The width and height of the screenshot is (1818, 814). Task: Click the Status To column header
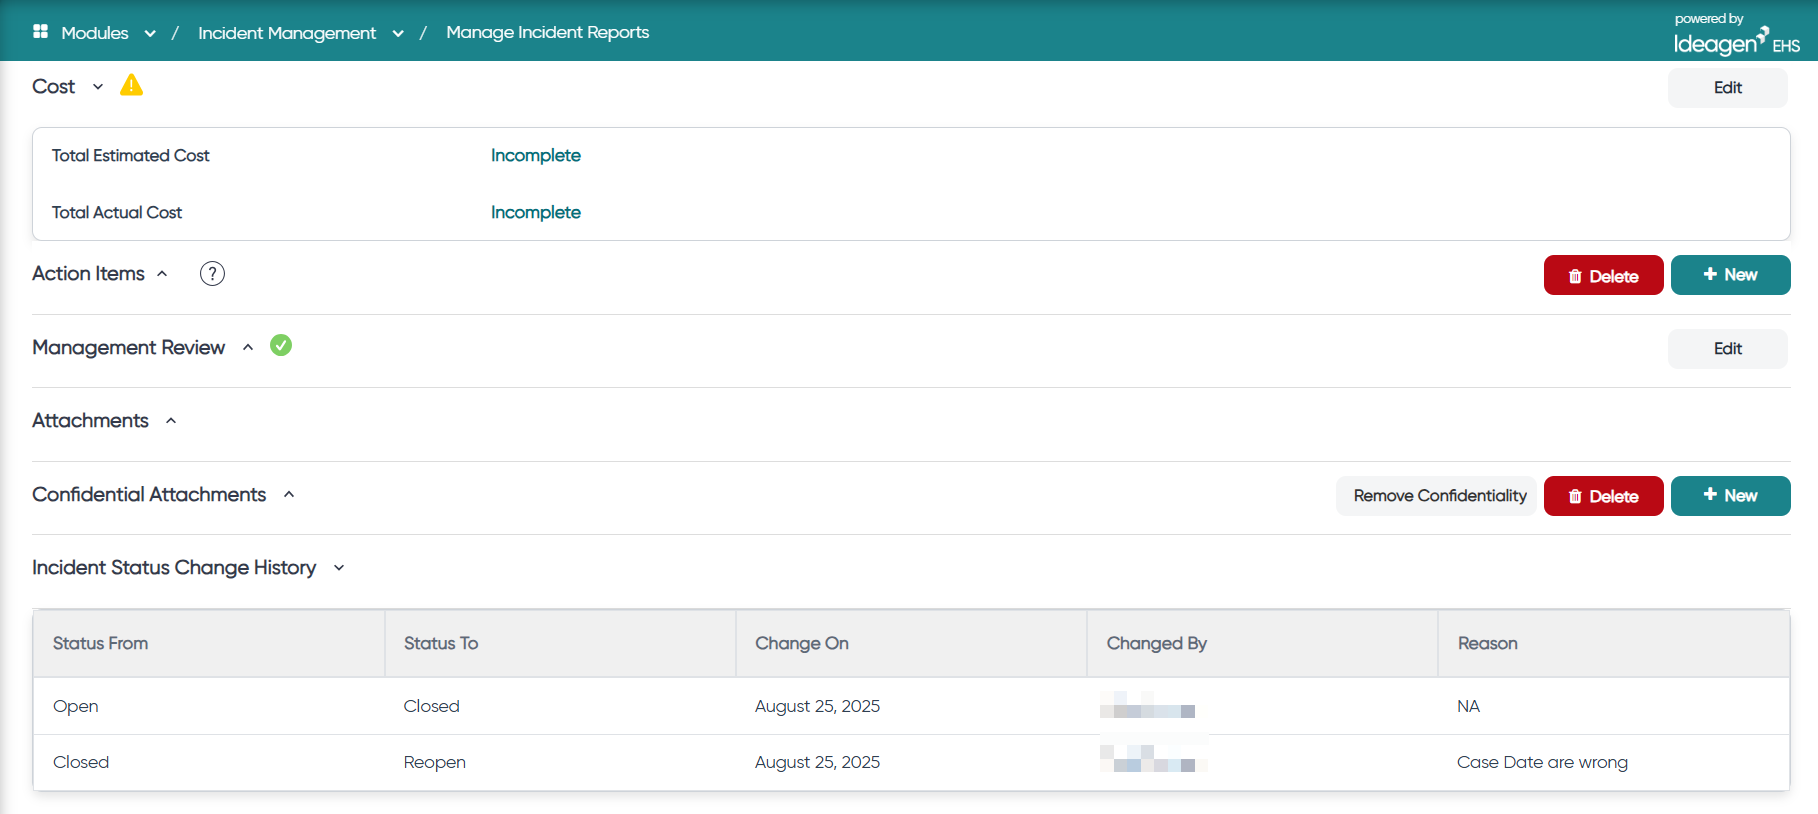pos(560,643)
